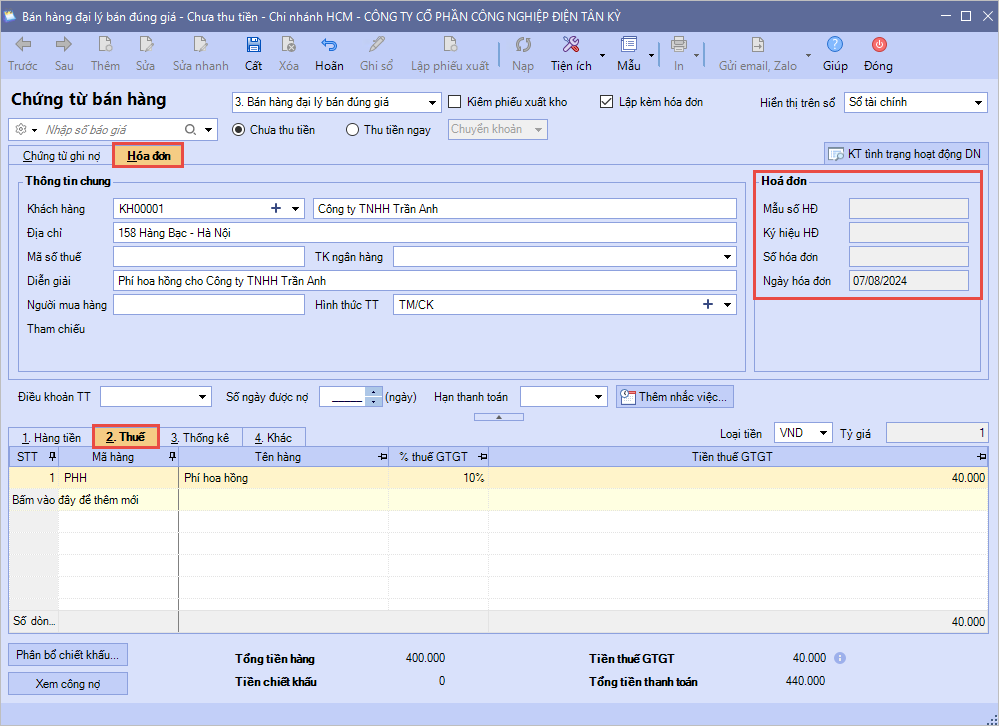Expand the TK ngân hàng dropdown
This screenshot has height=726, width=999.
727,258
